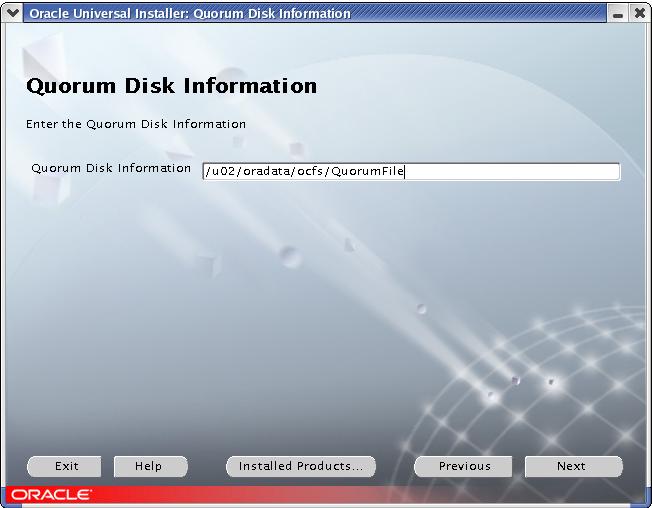The image size is (652, 508).
Task: Minimize the Oracle Universal Installer window
Action: click(618, 14)
